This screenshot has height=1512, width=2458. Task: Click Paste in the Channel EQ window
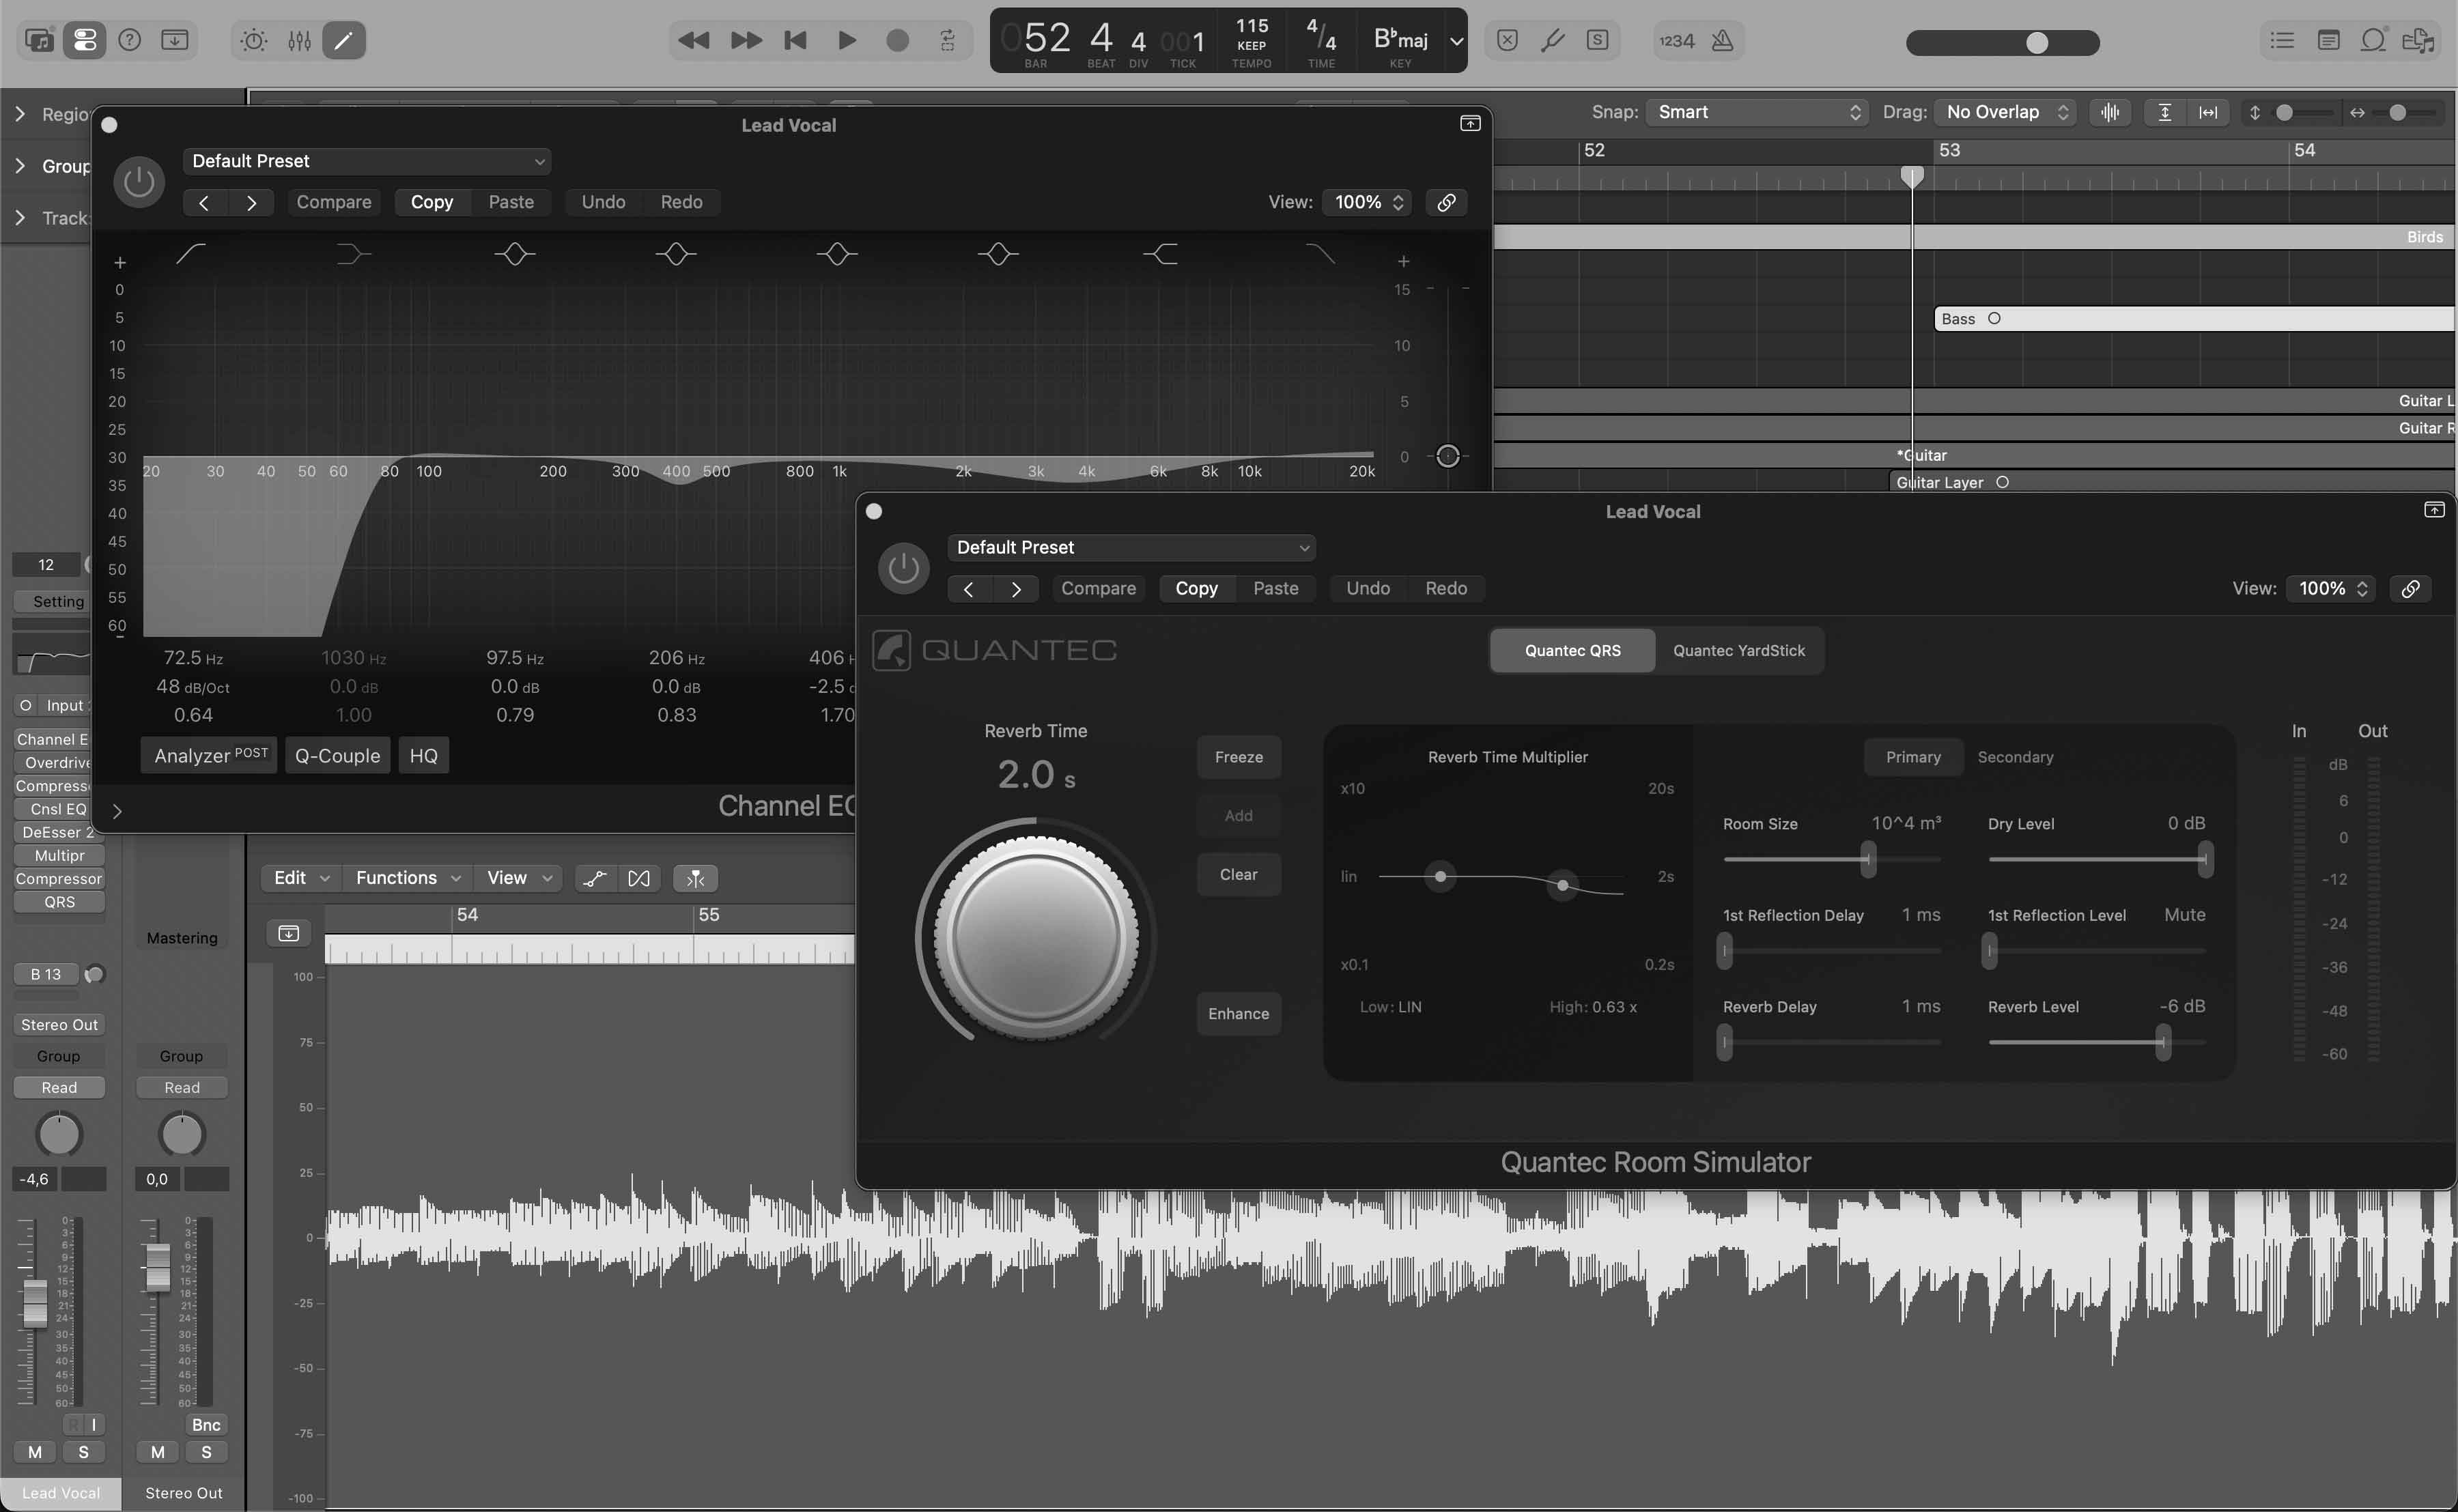coord(511,202)
